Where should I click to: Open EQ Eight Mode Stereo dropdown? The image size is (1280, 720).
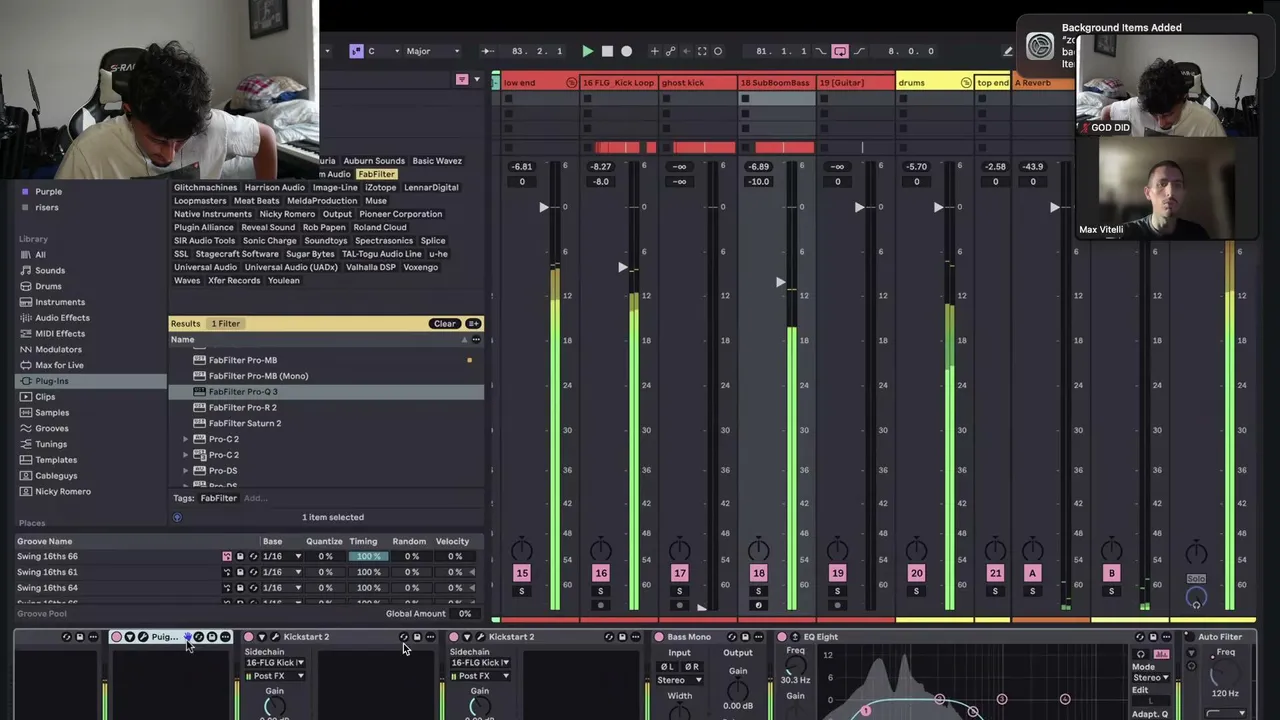pyautogui.click(x=1151, y=678)
